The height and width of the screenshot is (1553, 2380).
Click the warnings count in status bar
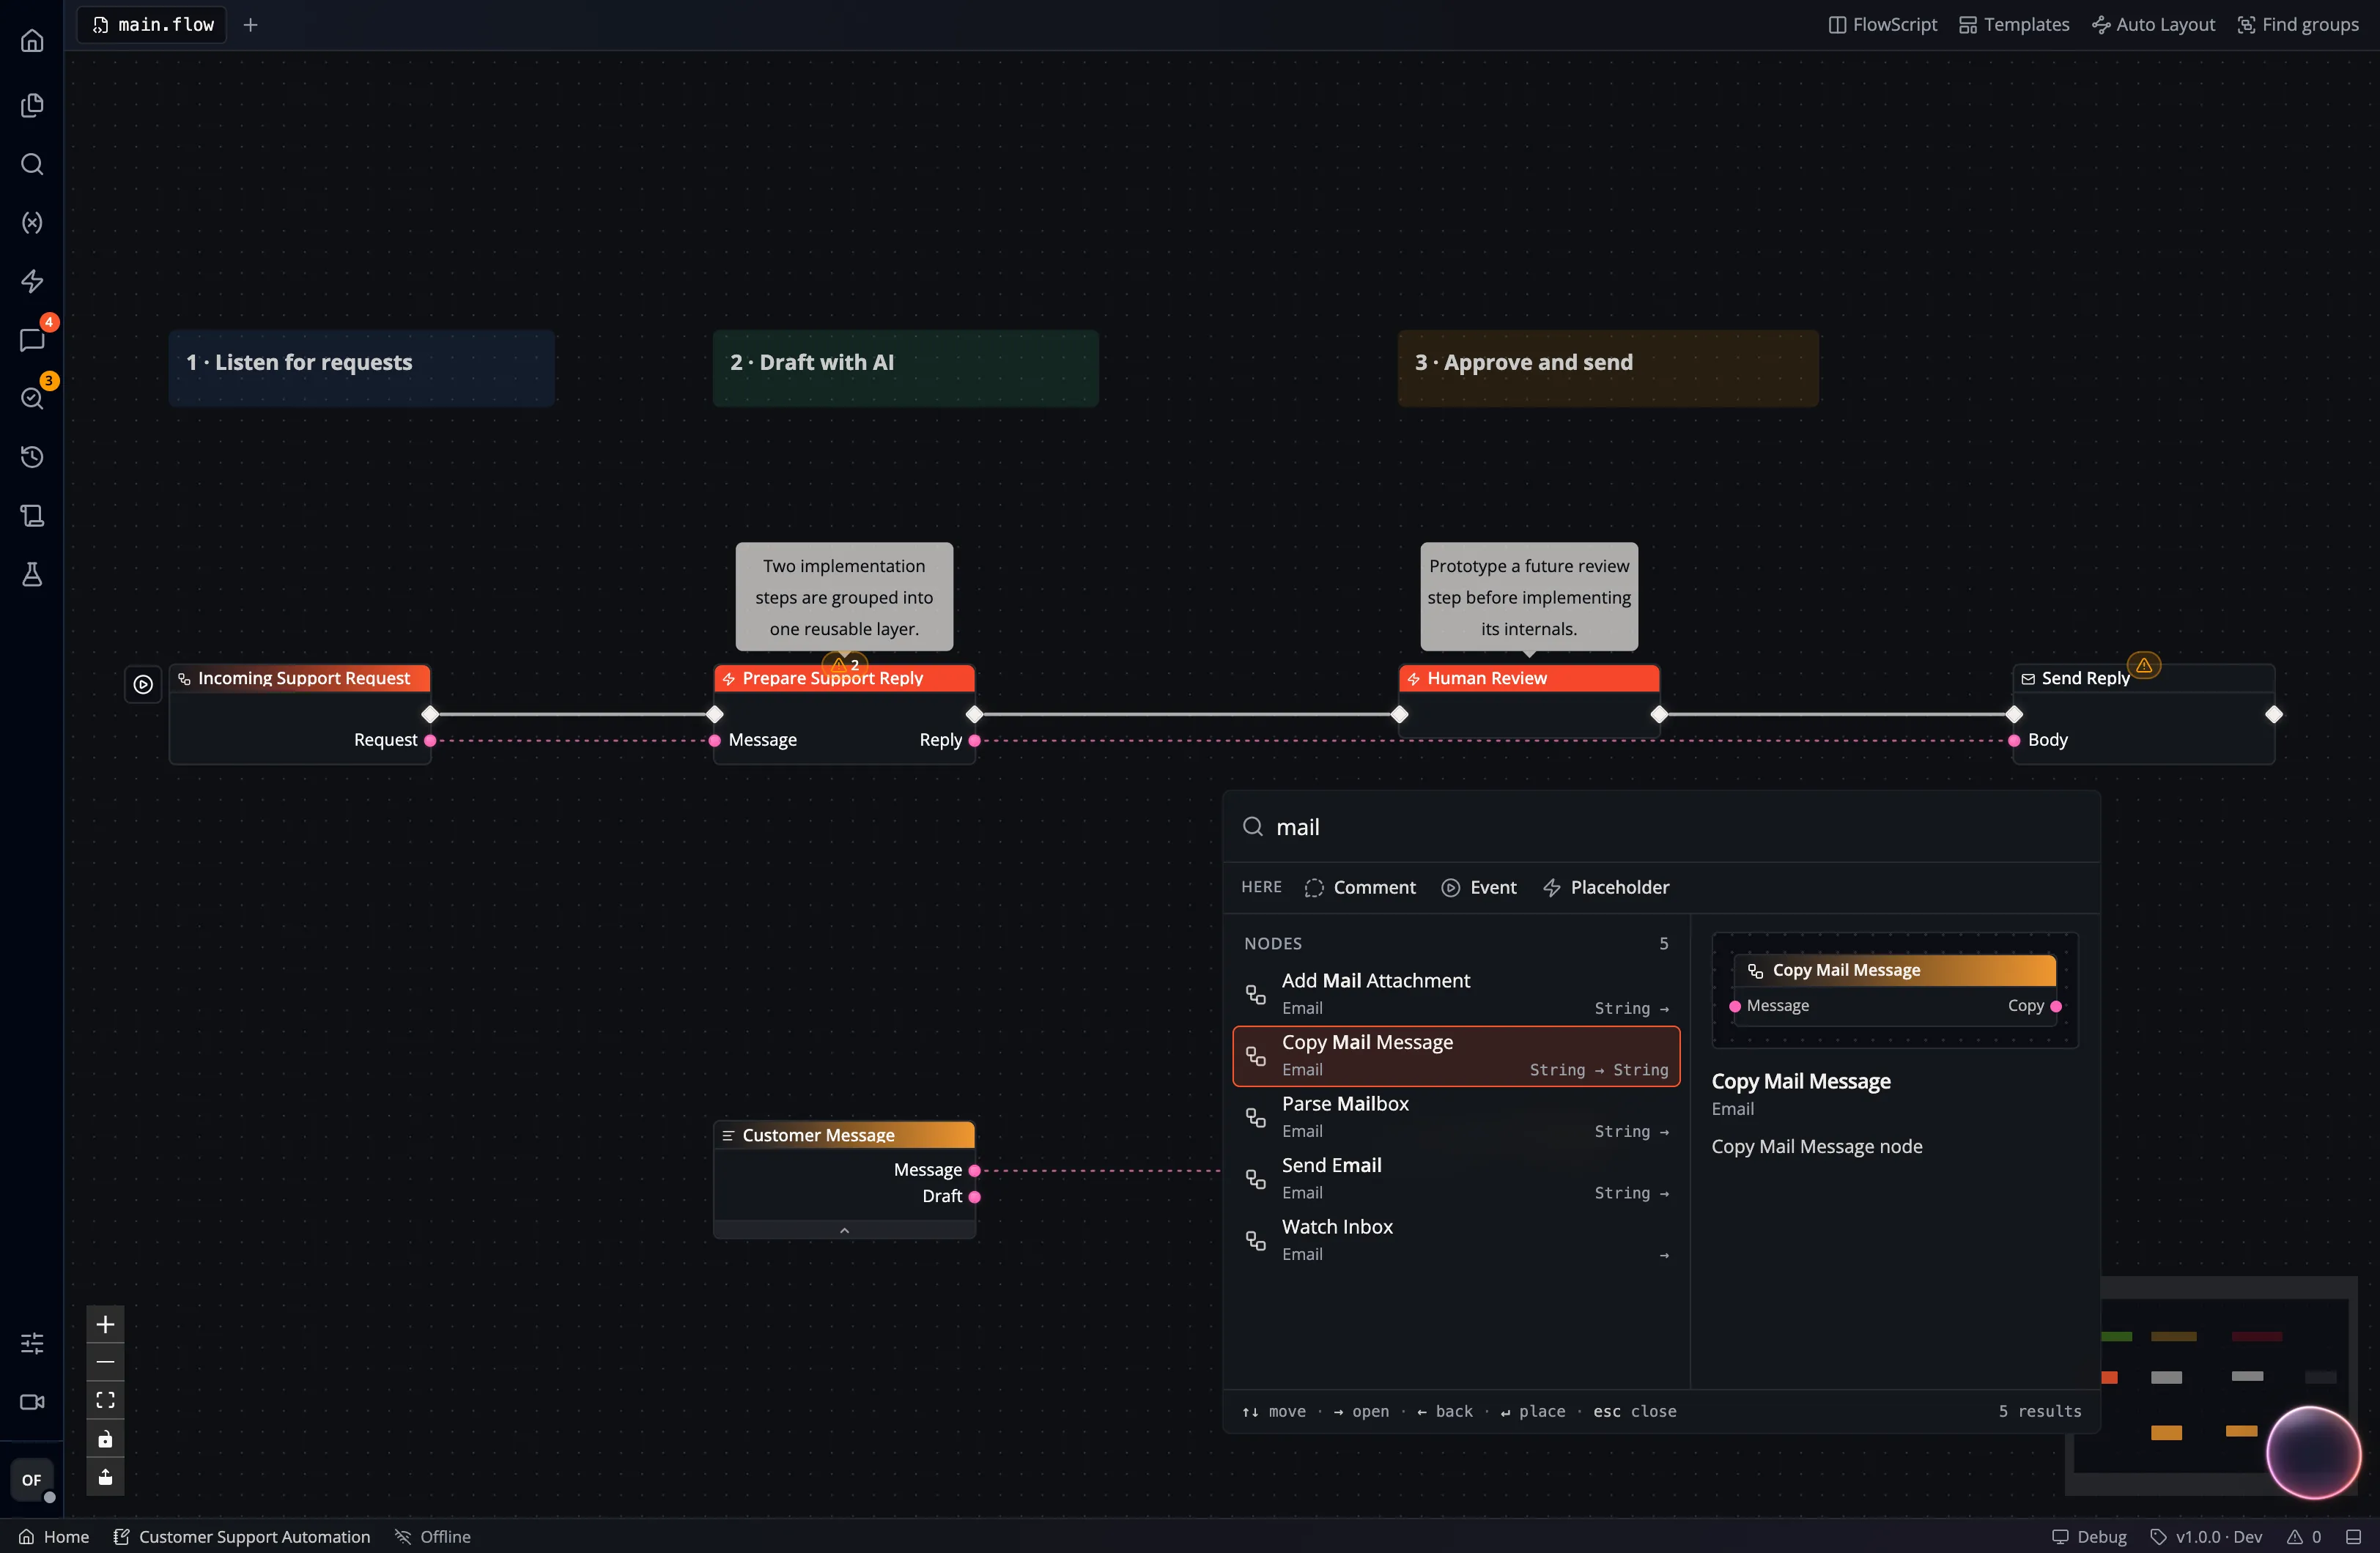tap(2304, 1536)
